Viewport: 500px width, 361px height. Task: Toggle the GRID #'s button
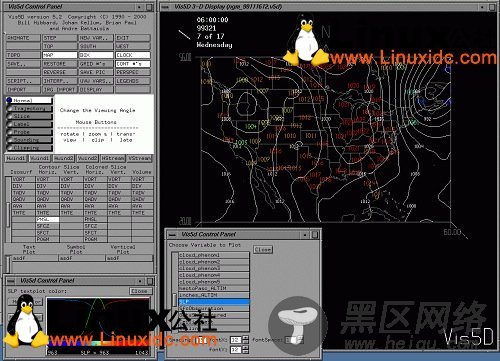click(96, 63)
